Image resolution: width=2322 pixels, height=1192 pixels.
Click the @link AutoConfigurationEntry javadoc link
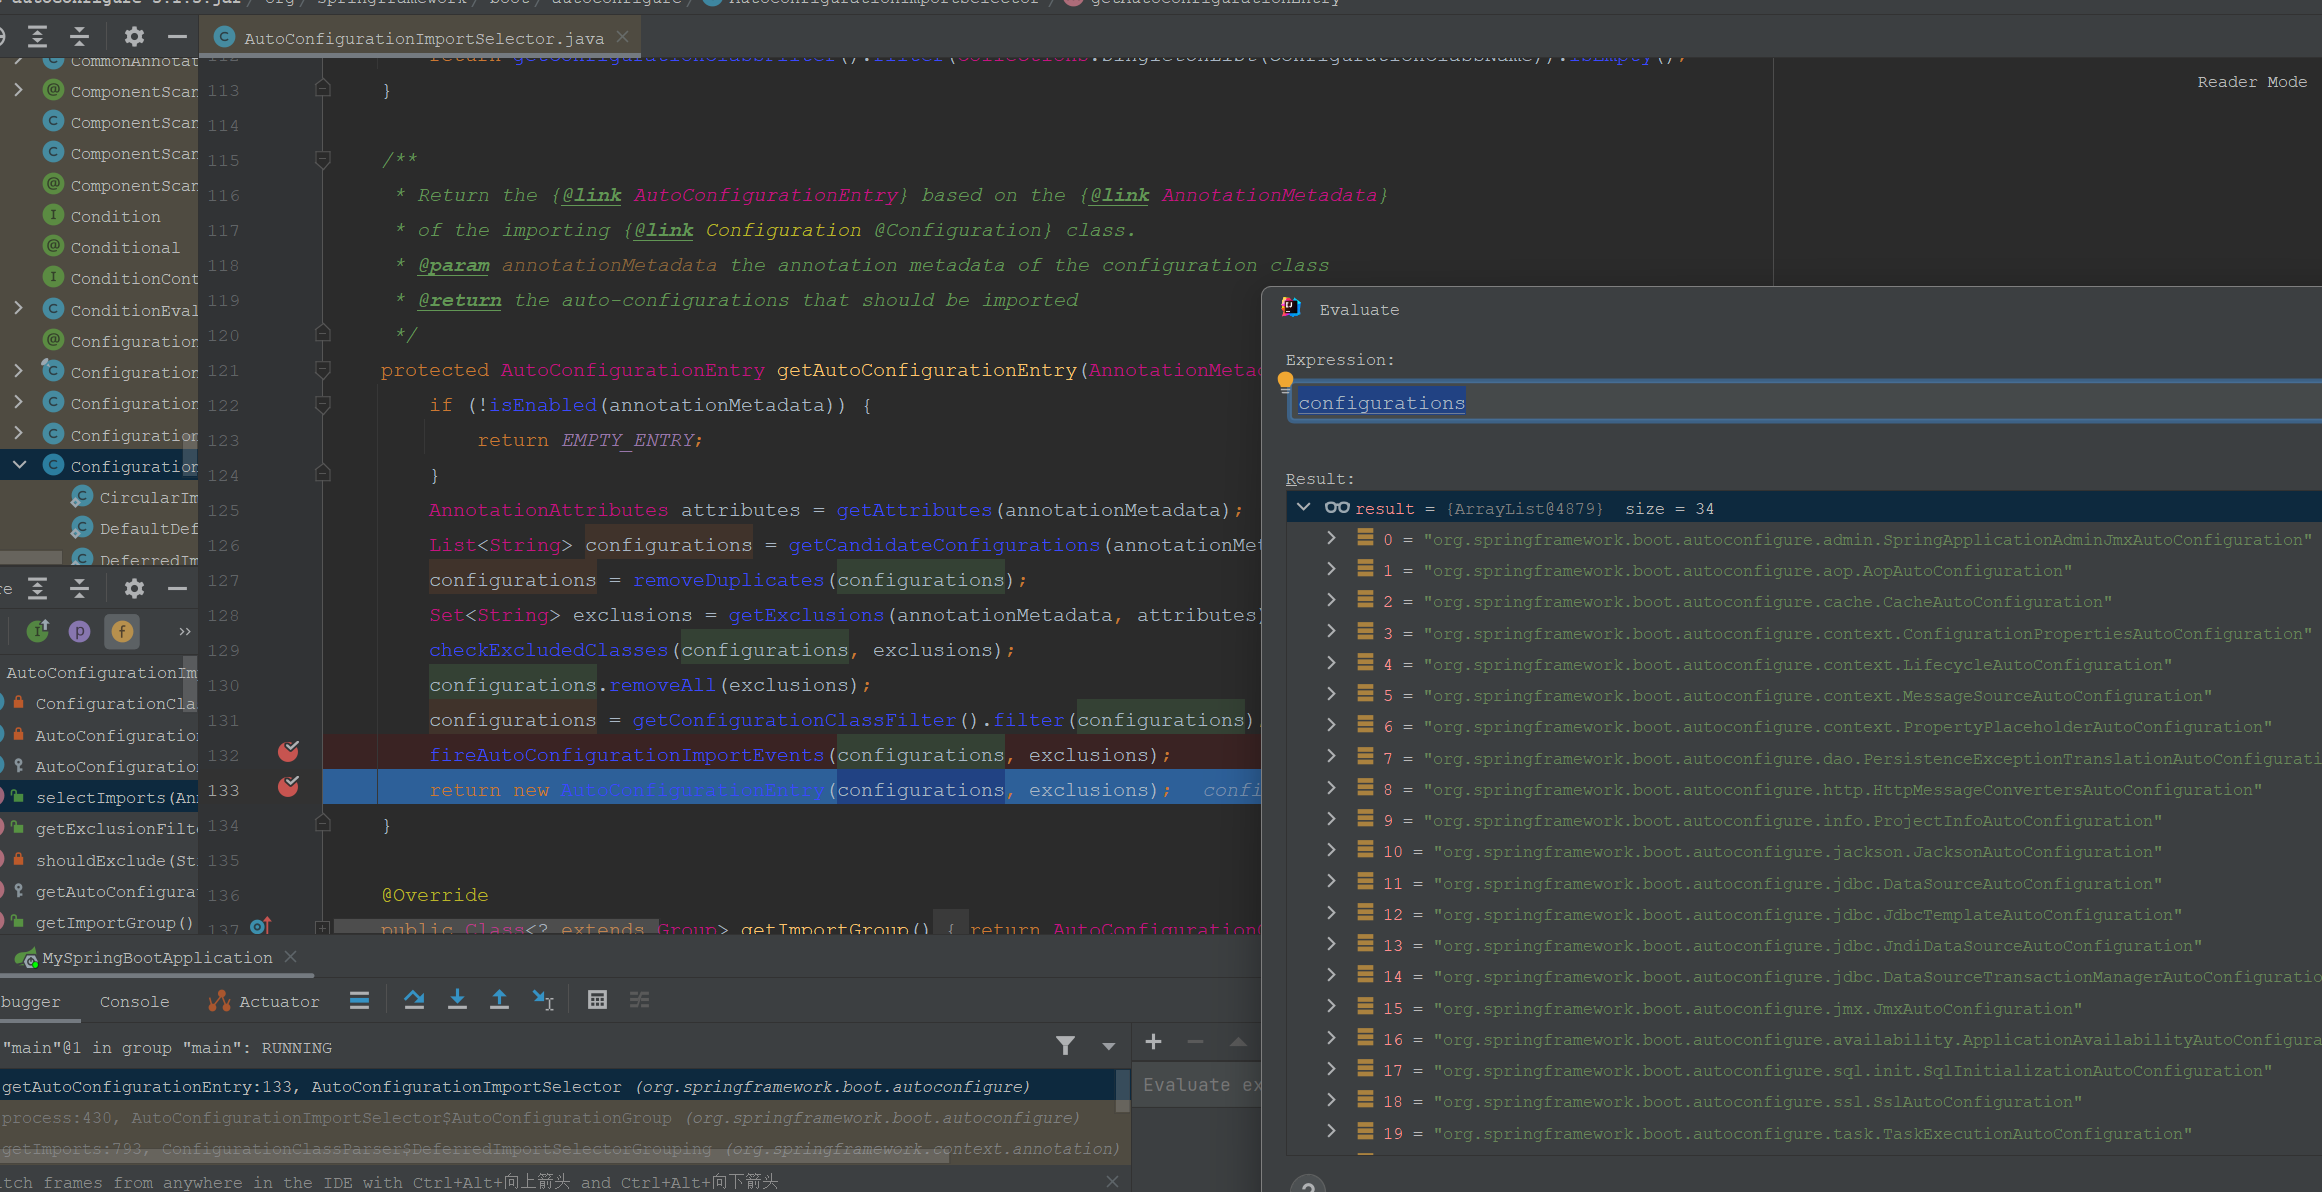(766, 195)
